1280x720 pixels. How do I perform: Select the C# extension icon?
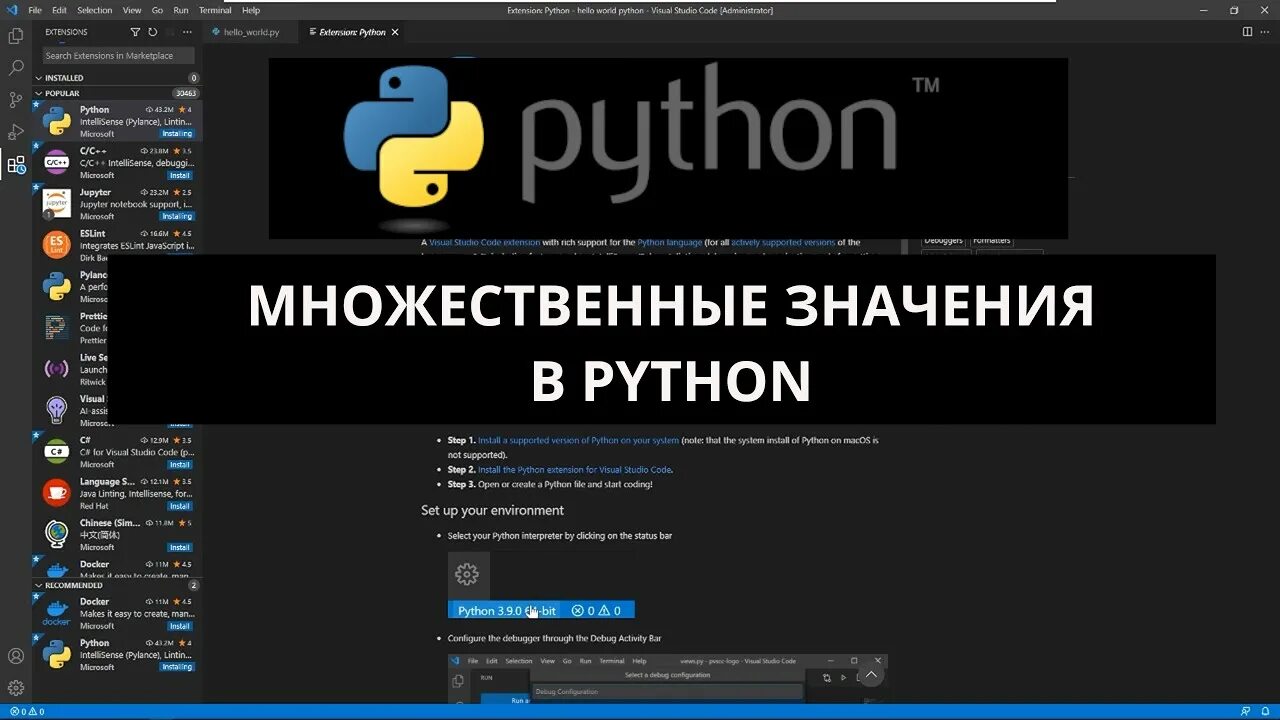click(57, 451)
